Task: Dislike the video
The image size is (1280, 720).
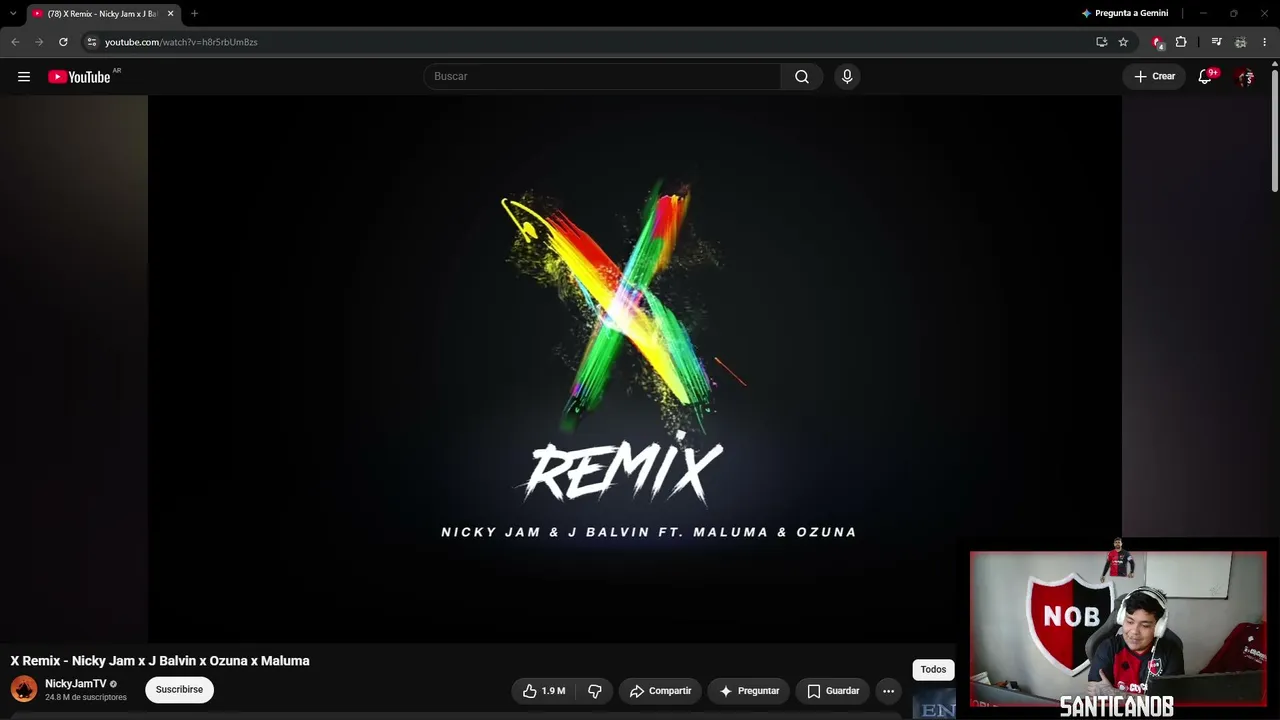Action: point(595,691)
